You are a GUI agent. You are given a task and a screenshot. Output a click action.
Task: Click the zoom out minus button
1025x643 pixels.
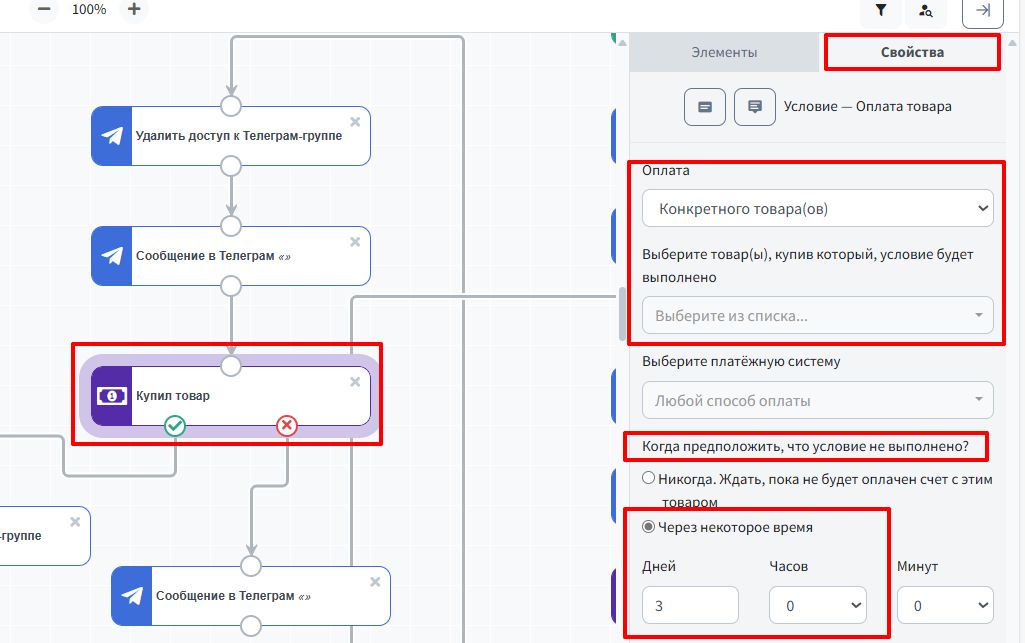44,9
